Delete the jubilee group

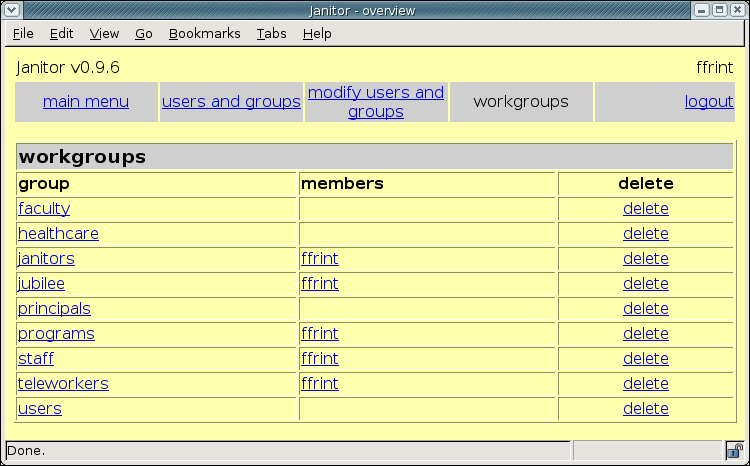(646, 283)
